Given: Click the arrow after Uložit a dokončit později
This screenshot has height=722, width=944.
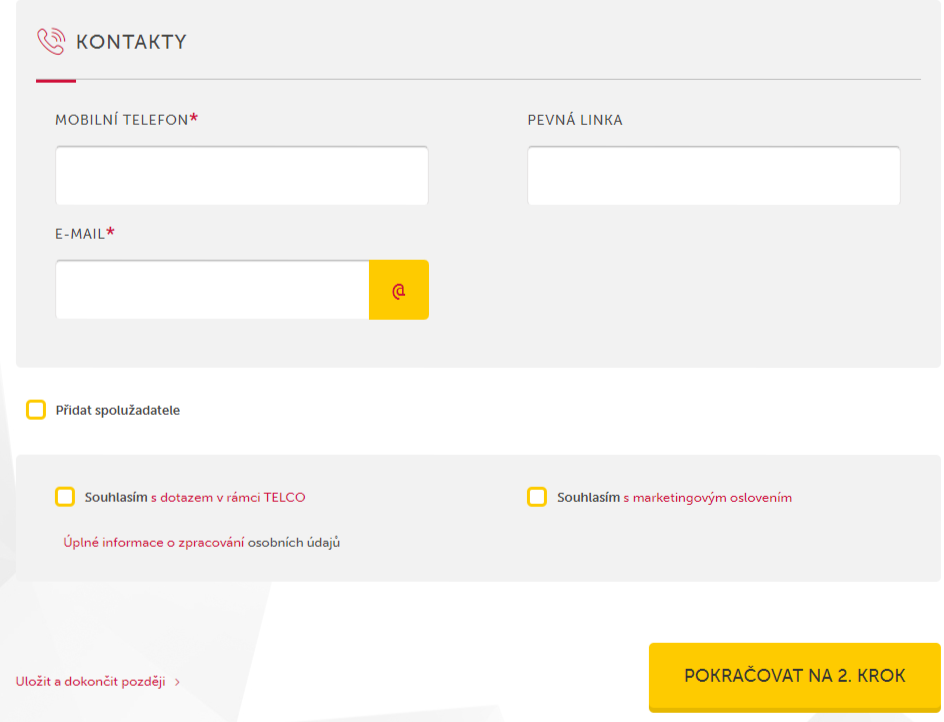Looking at the screenshot, I should [x=177, y=682].
